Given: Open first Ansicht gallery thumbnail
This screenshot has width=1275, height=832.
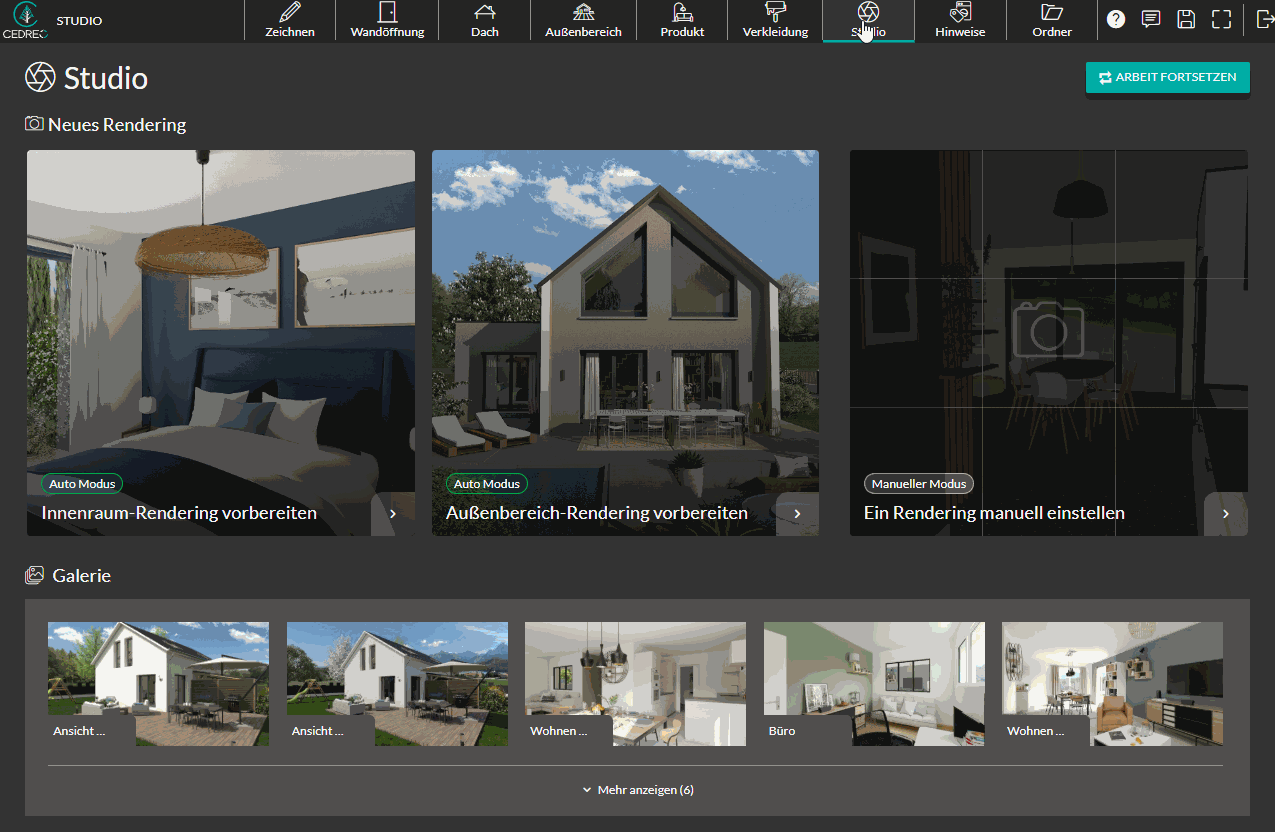Looking at the screenshot, I should pos(158,684).
